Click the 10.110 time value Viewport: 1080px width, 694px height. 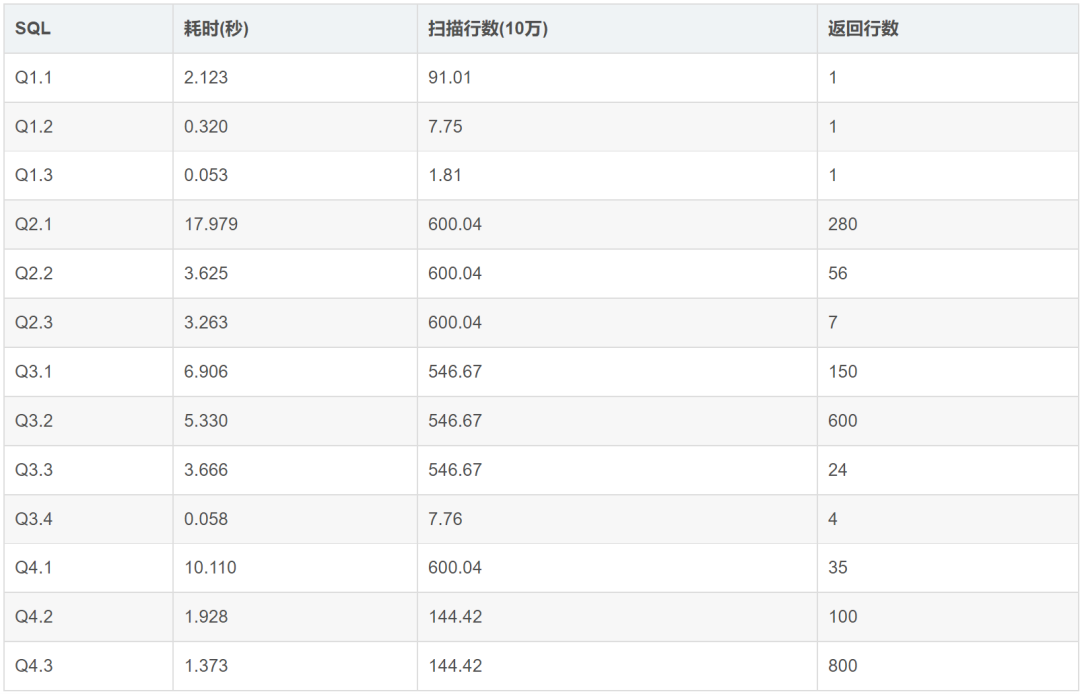pyautogui.click(x=210, y=568)
